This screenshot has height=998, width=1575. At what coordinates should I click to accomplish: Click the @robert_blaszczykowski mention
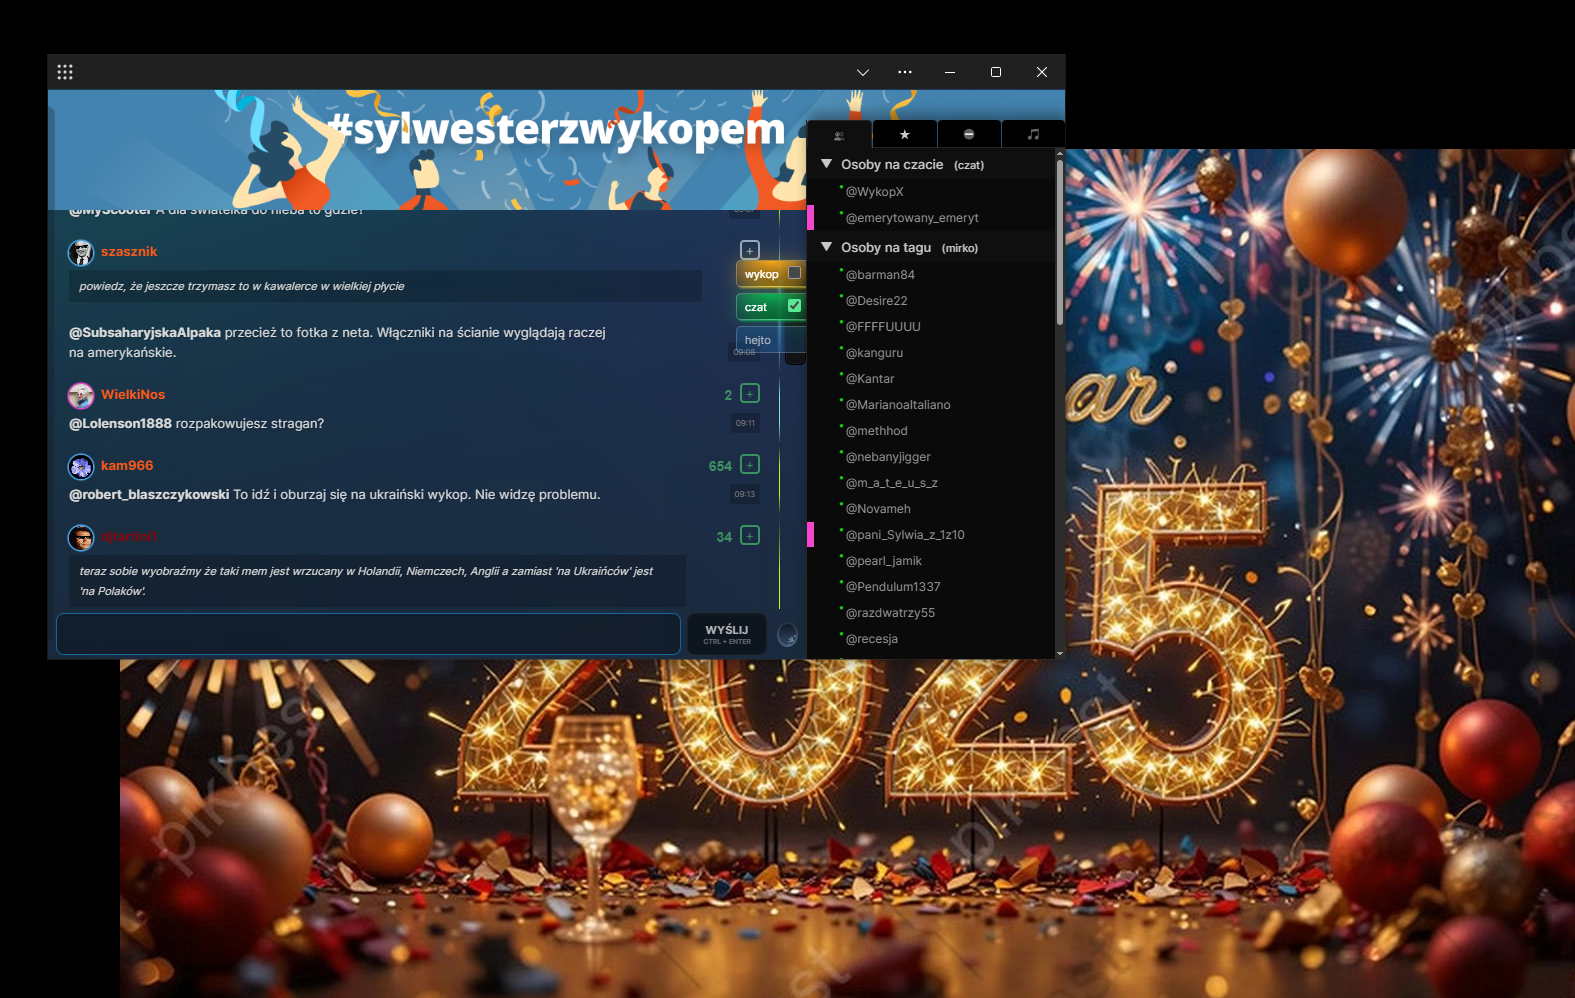149,495
